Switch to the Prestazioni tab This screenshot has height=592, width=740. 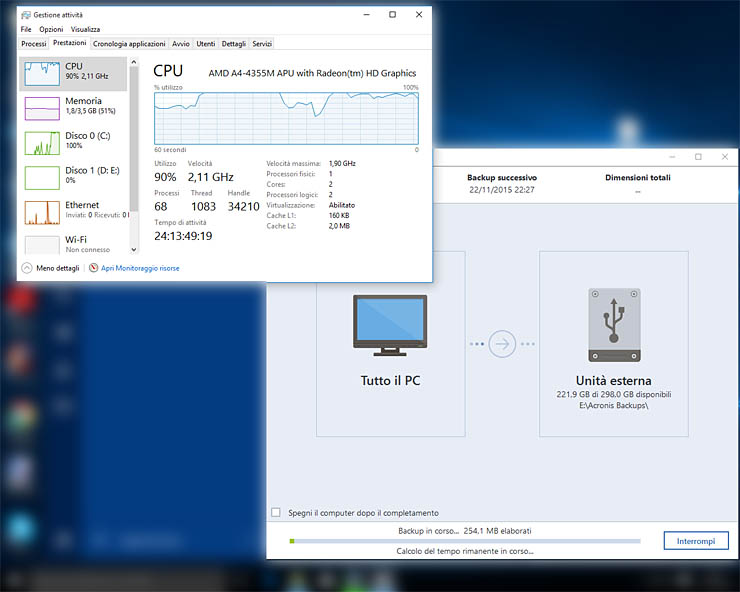coord(69,43)
